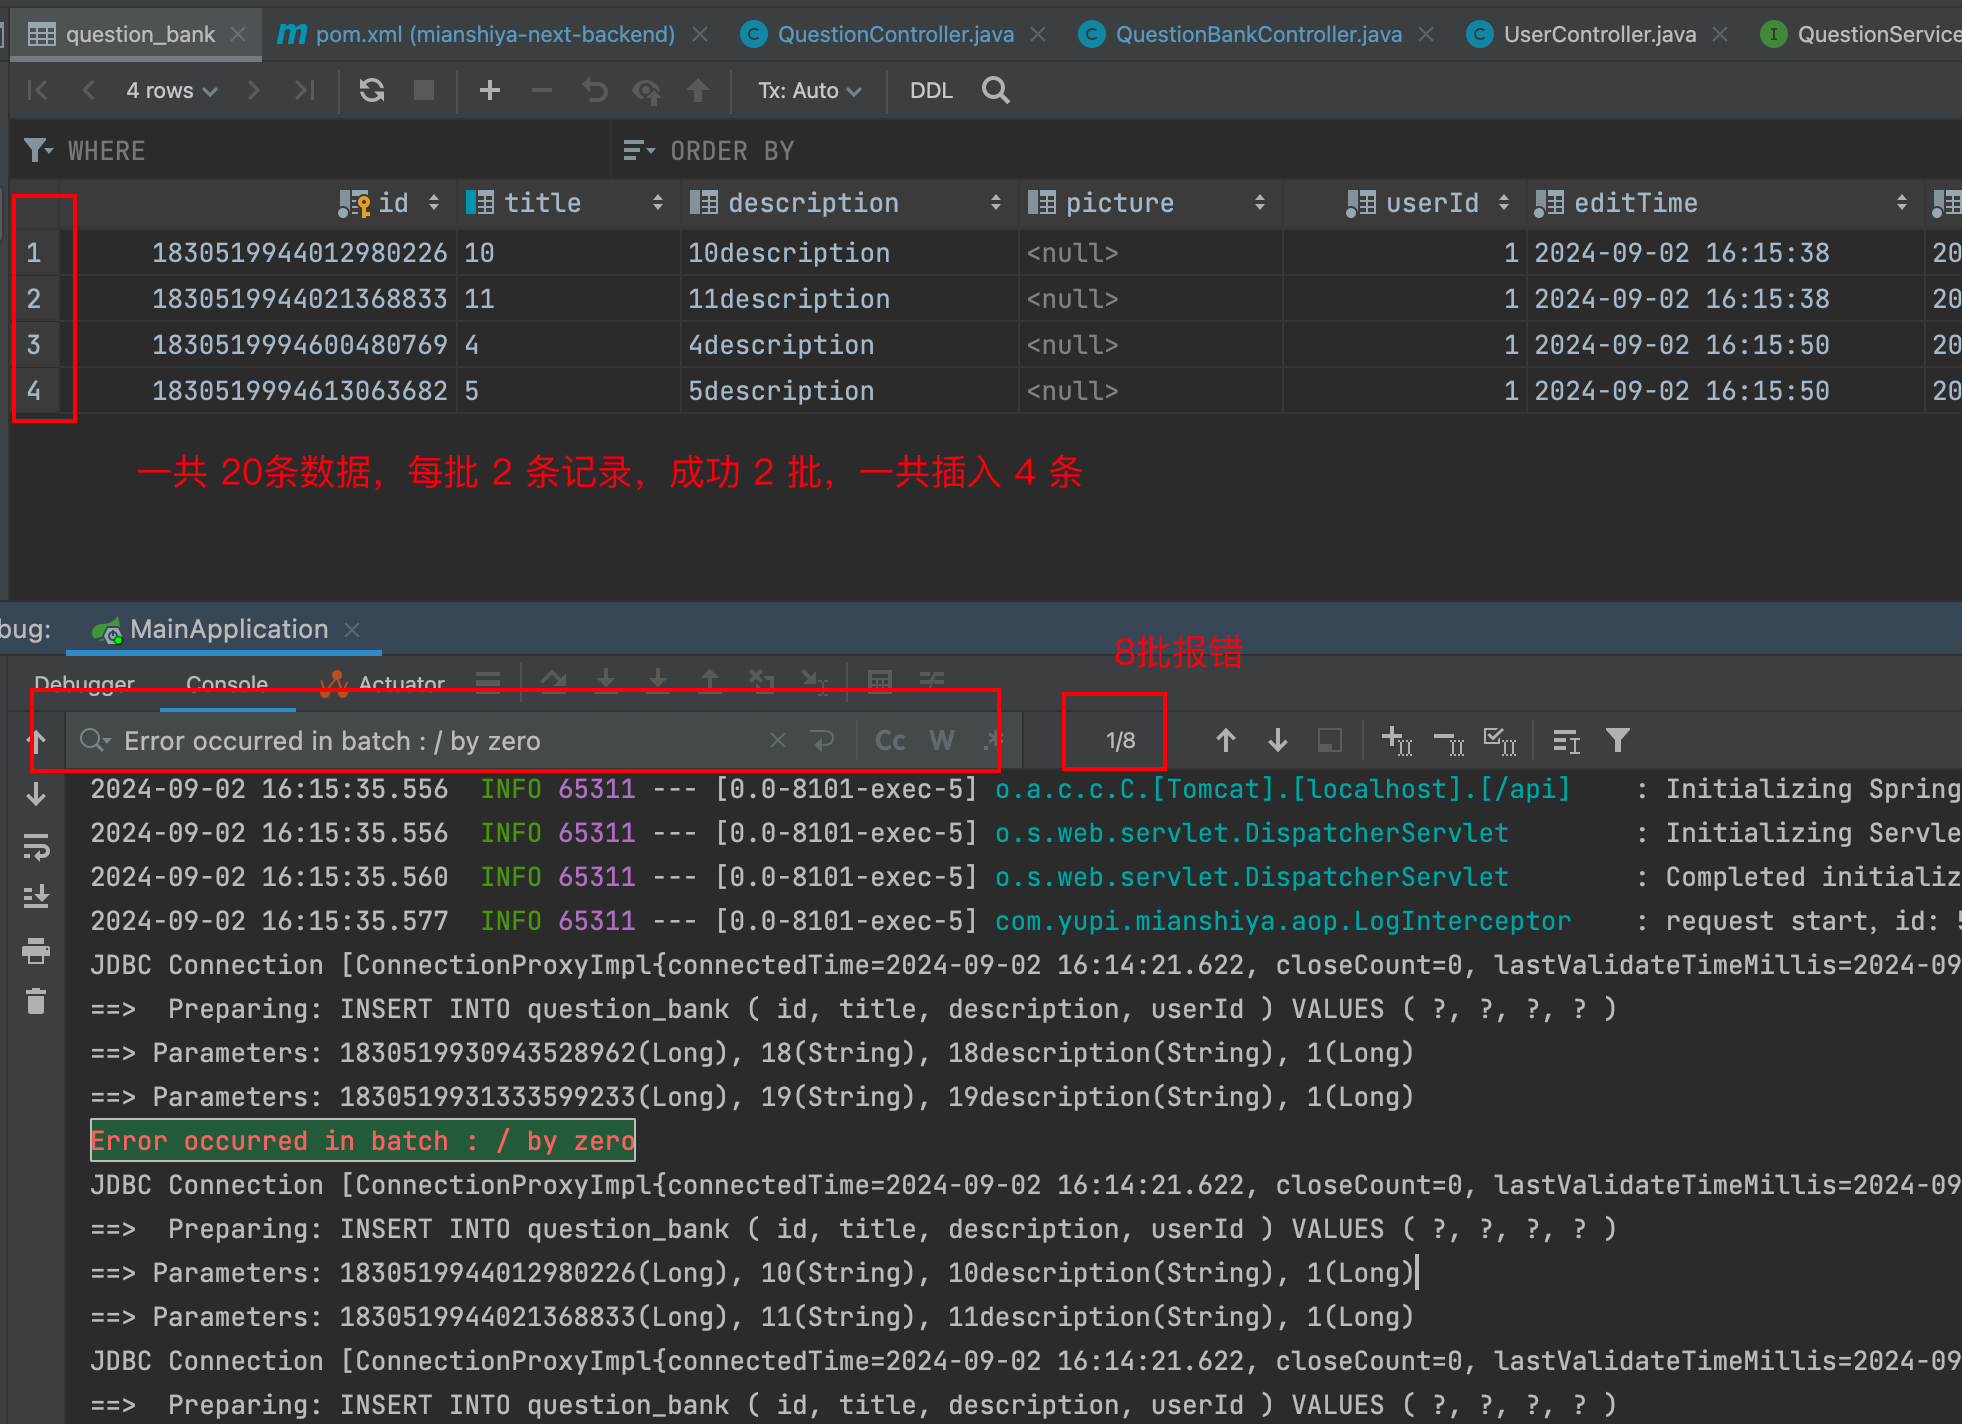Open search history dropdown in console

pyautogui.click(x=96, y=741)
